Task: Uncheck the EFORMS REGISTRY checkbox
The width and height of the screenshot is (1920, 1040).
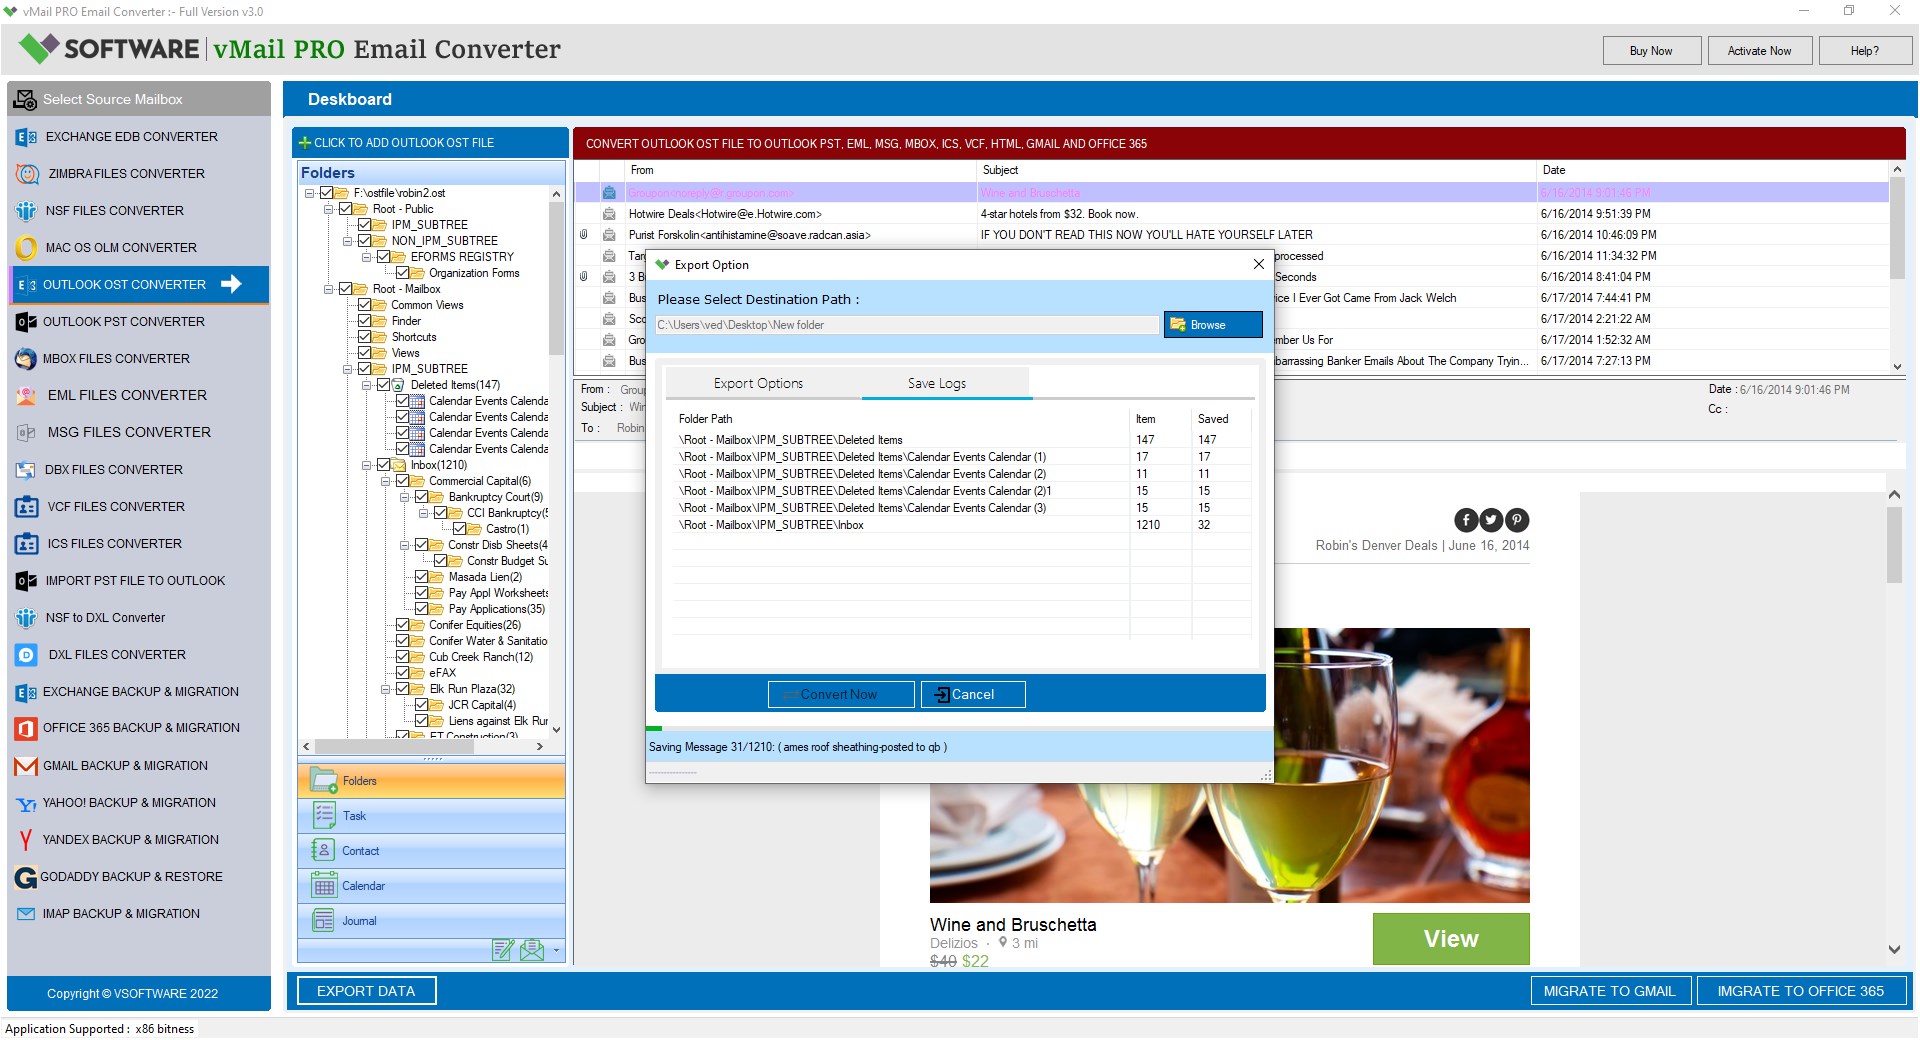Action: (384, 257)
